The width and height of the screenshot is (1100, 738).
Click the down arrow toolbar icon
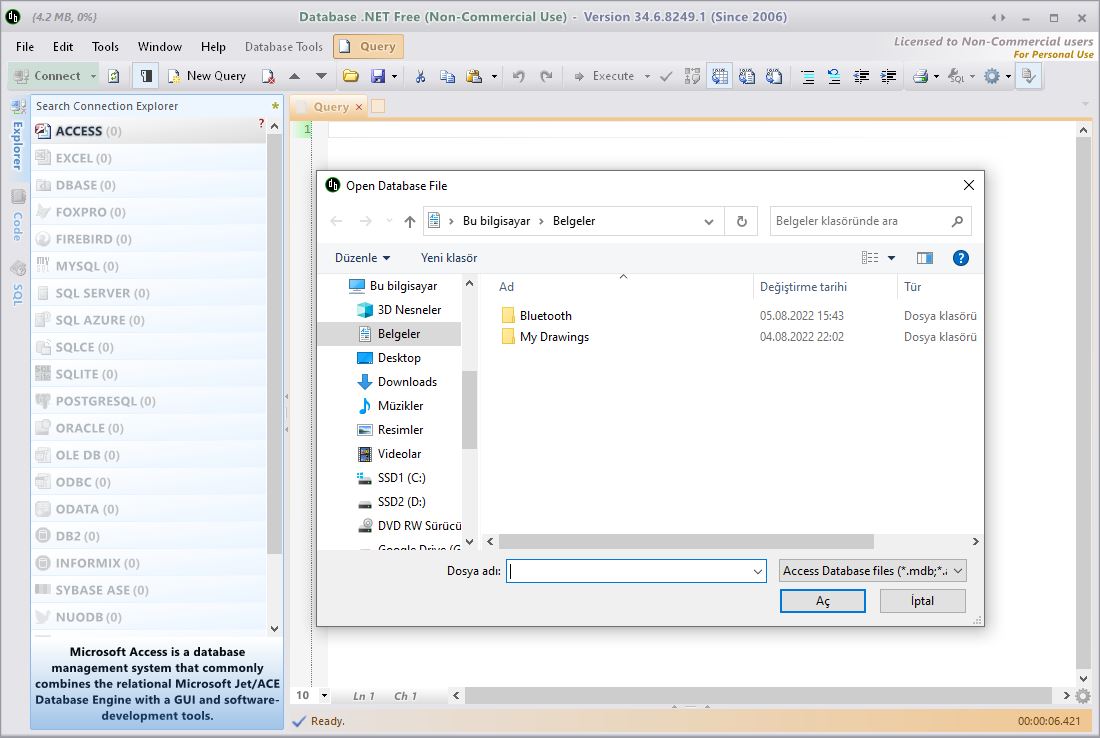(x=321, y=76)
